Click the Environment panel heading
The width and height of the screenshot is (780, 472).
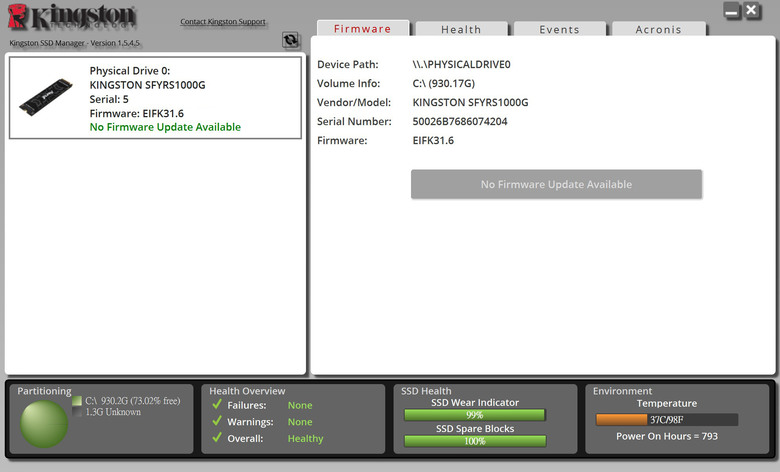click(622, 391)
